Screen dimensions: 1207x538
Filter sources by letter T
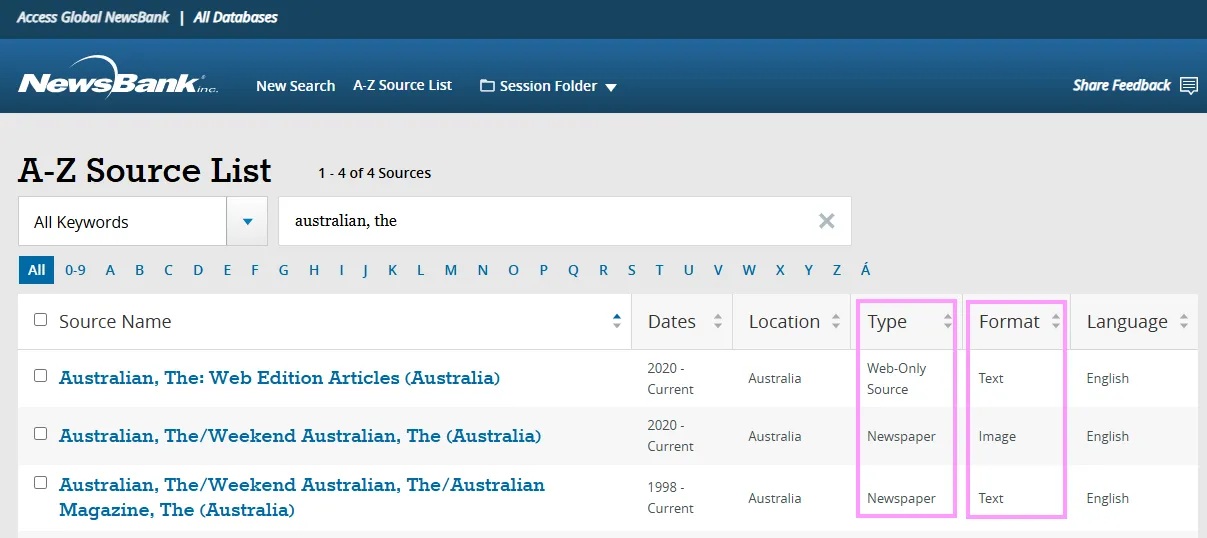659,270
